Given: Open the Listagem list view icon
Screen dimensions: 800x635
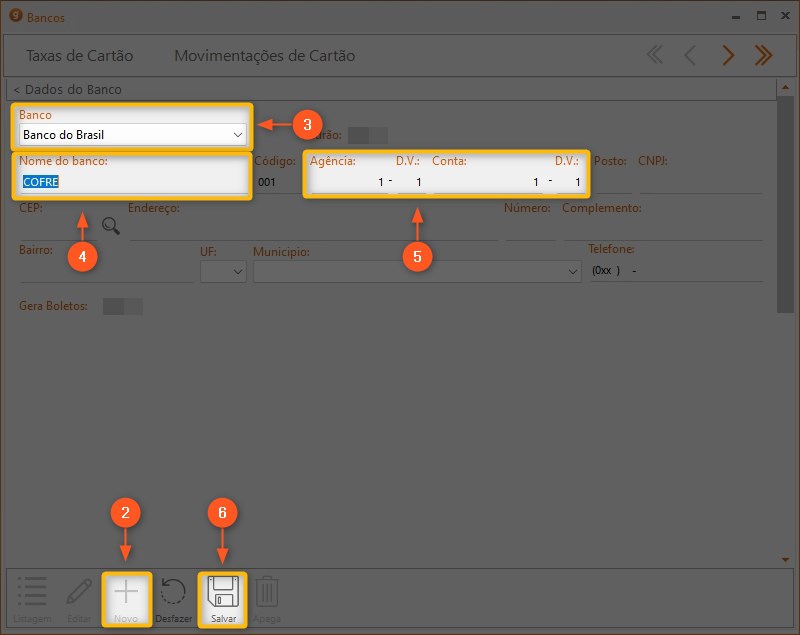Looking at the screenshot, I should (32, 594).
